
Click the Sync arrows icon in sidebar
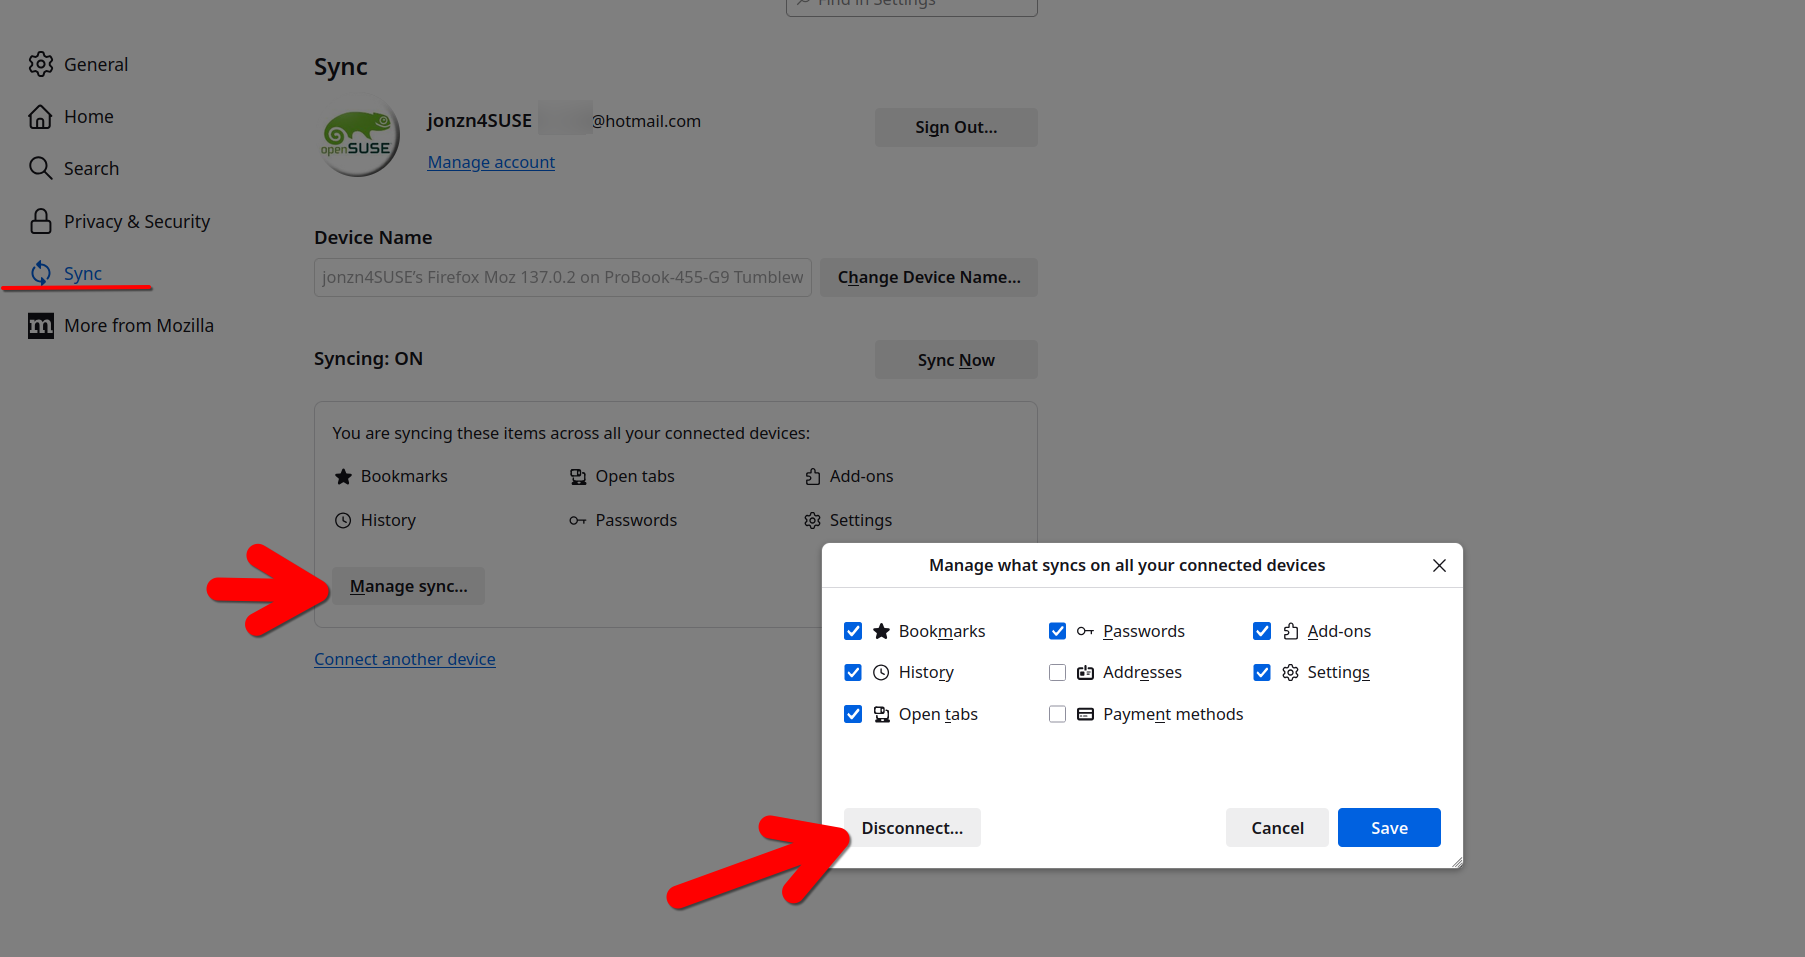coord(41,273)
